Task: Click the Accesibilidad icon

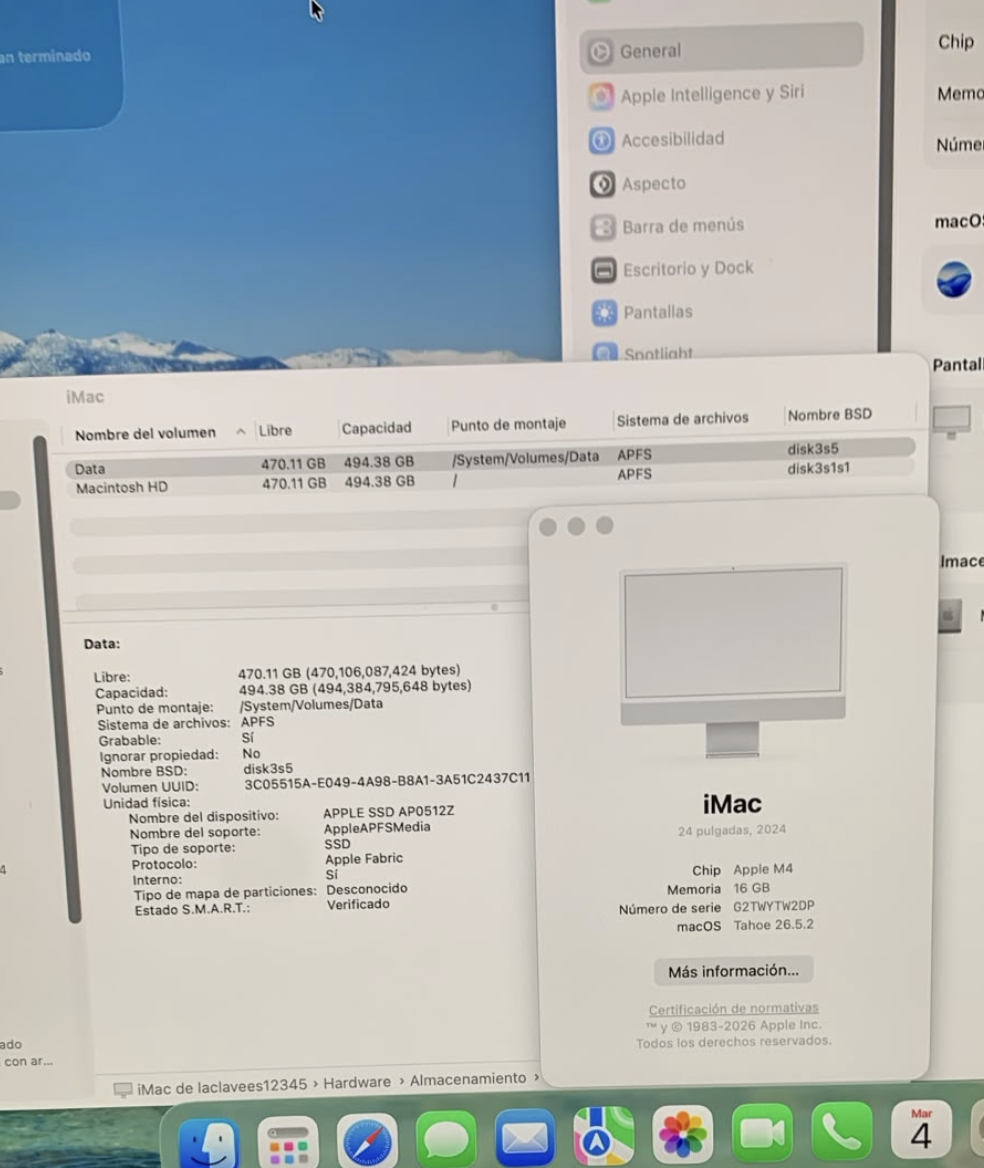Action: [602, 140]
